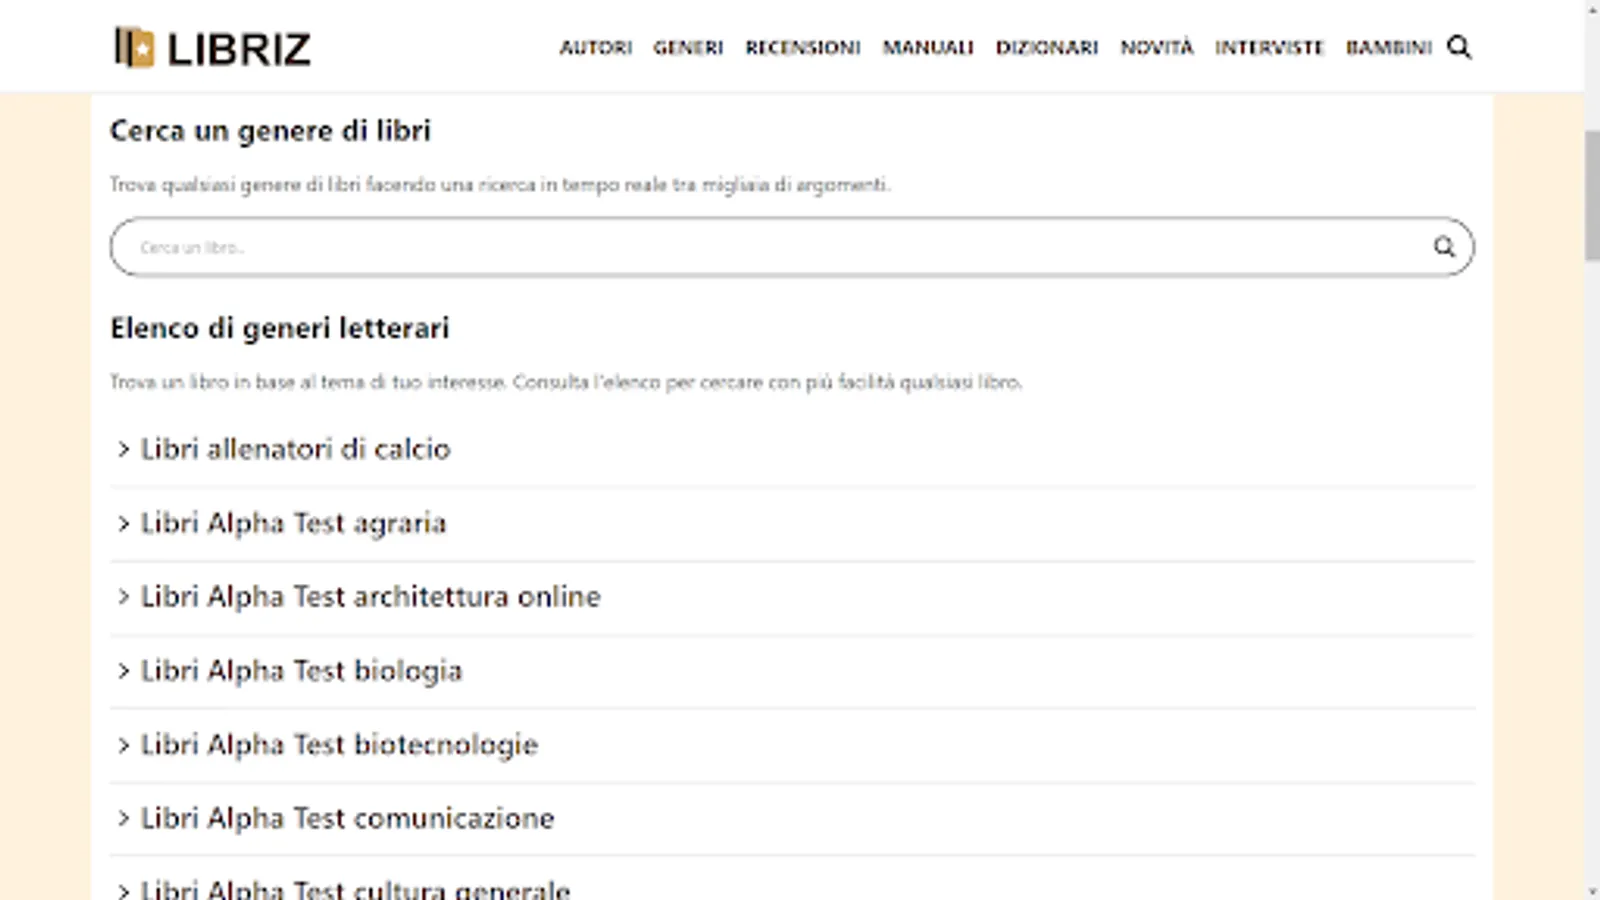Go to RECENSIONI section

click(x=802, y=47)
